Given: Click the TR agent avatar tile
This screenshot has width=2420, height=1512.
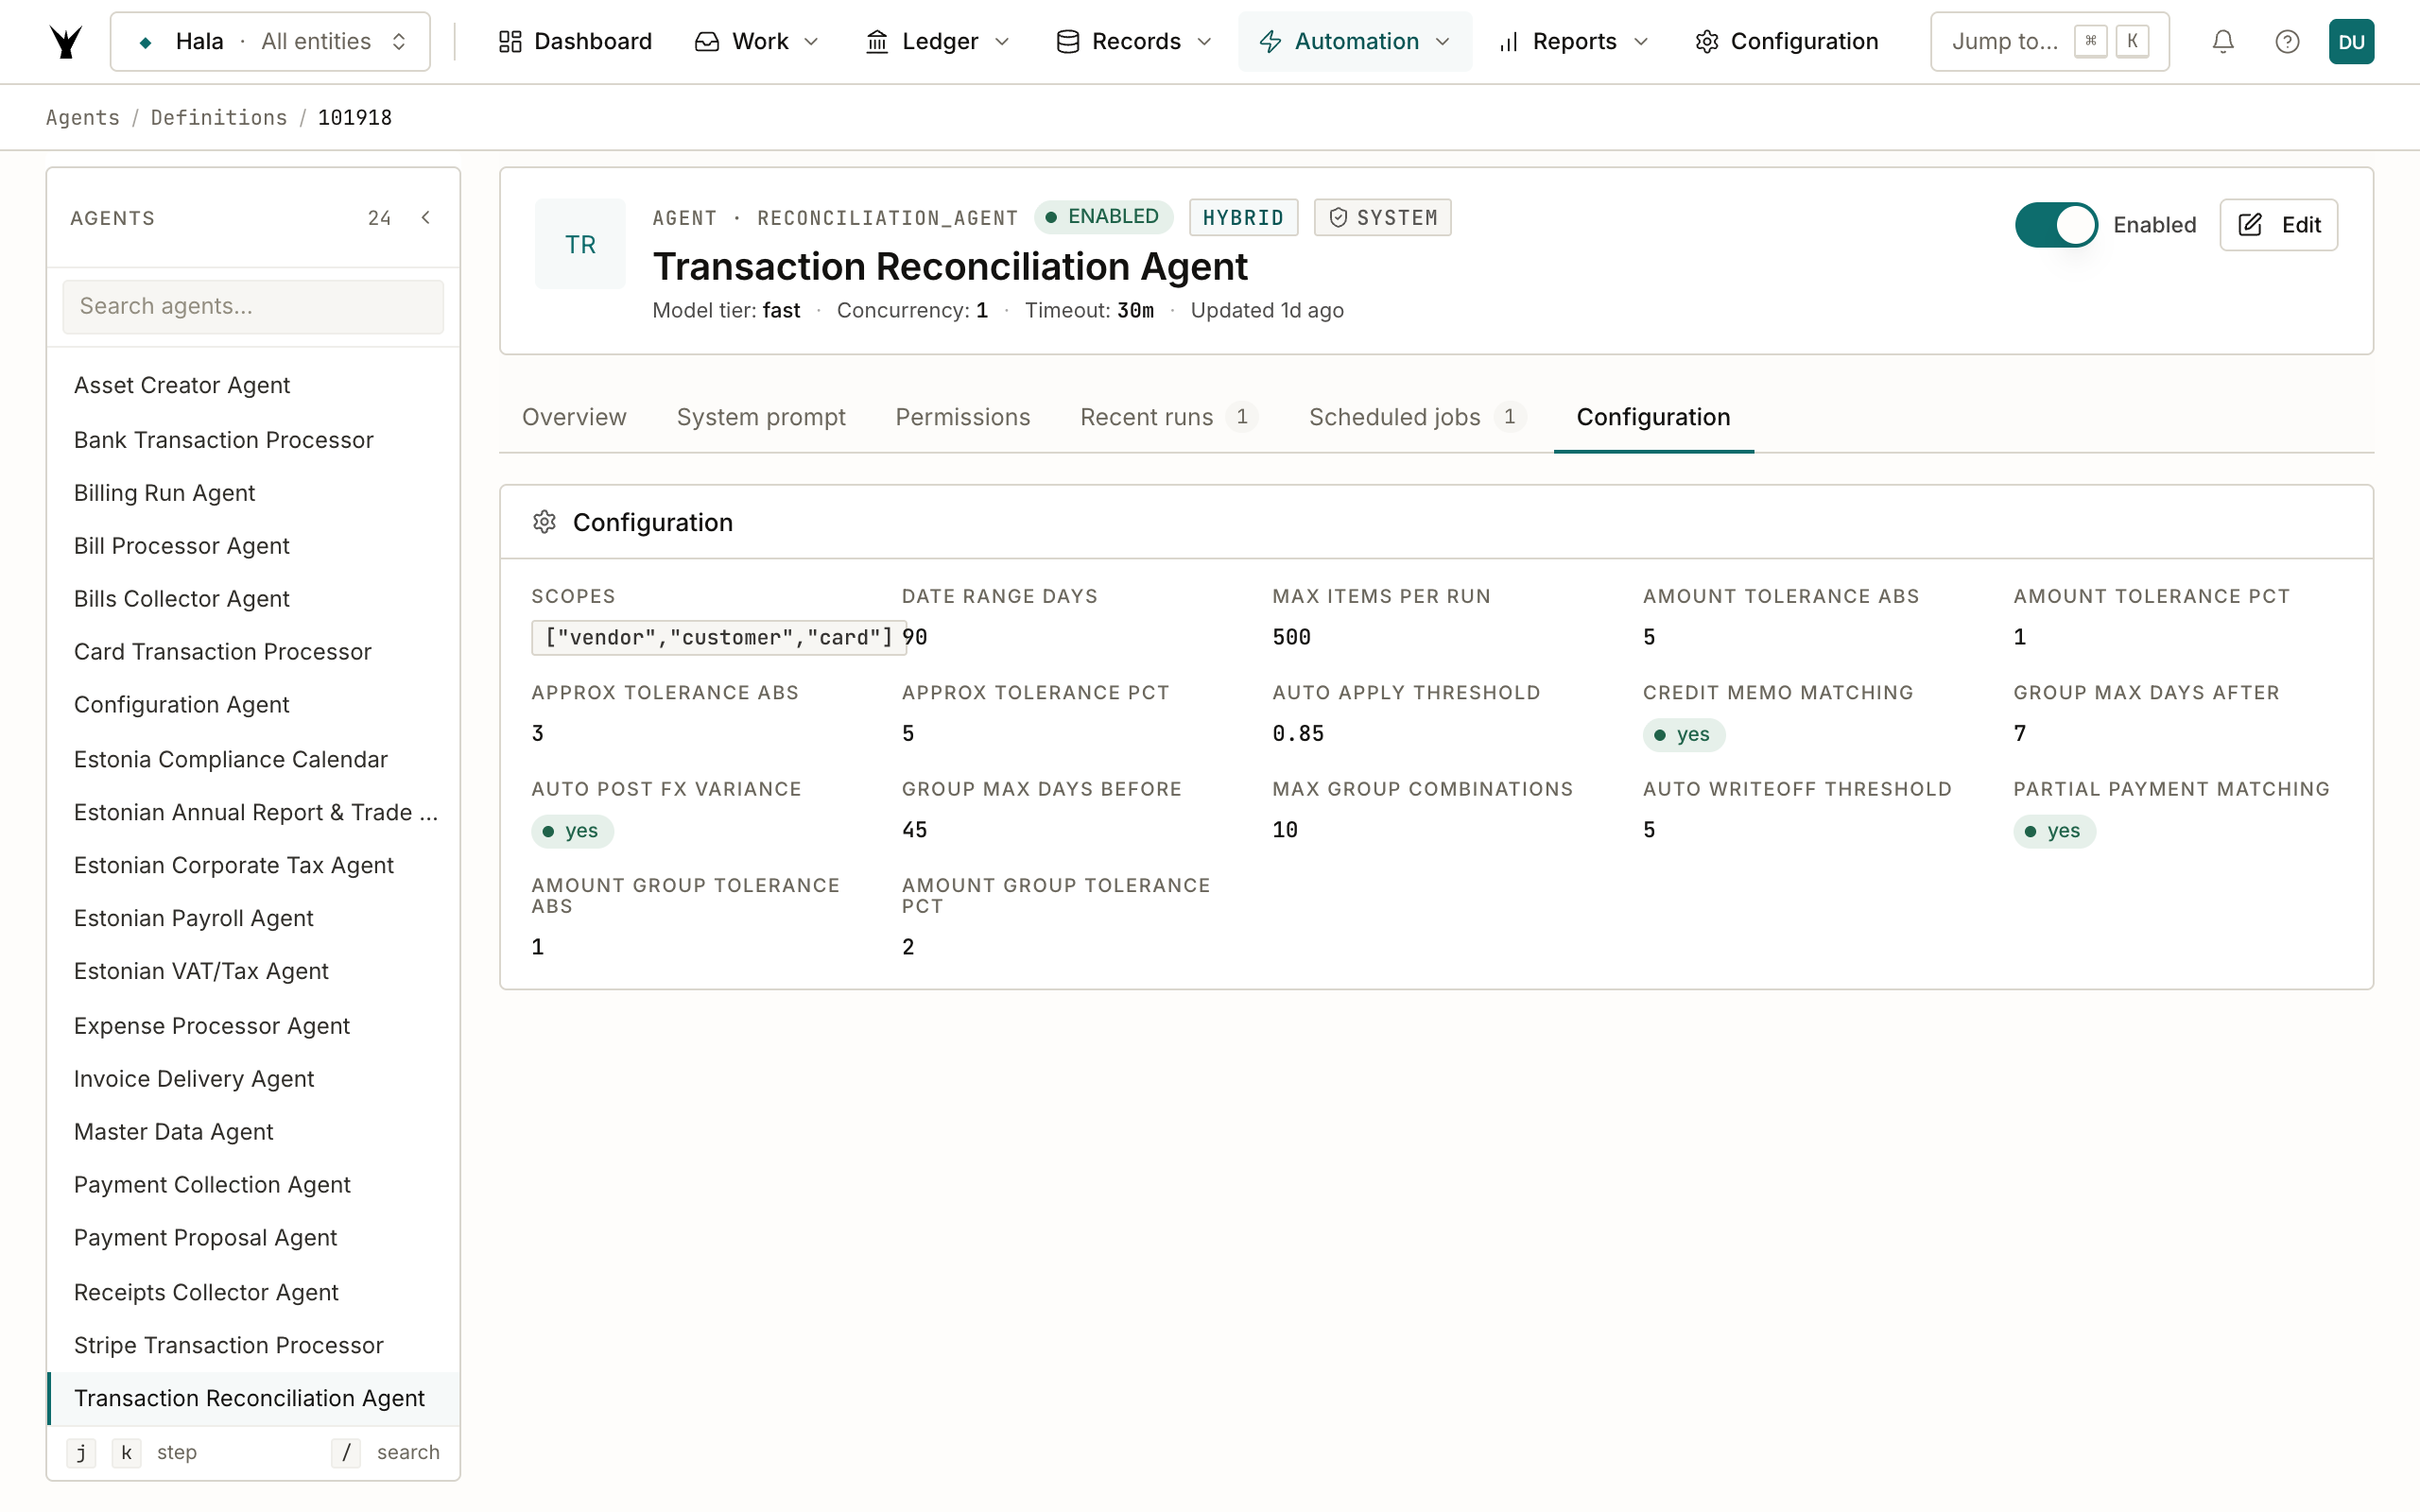Looking at the screenshot, I should (x=580, y=244).
